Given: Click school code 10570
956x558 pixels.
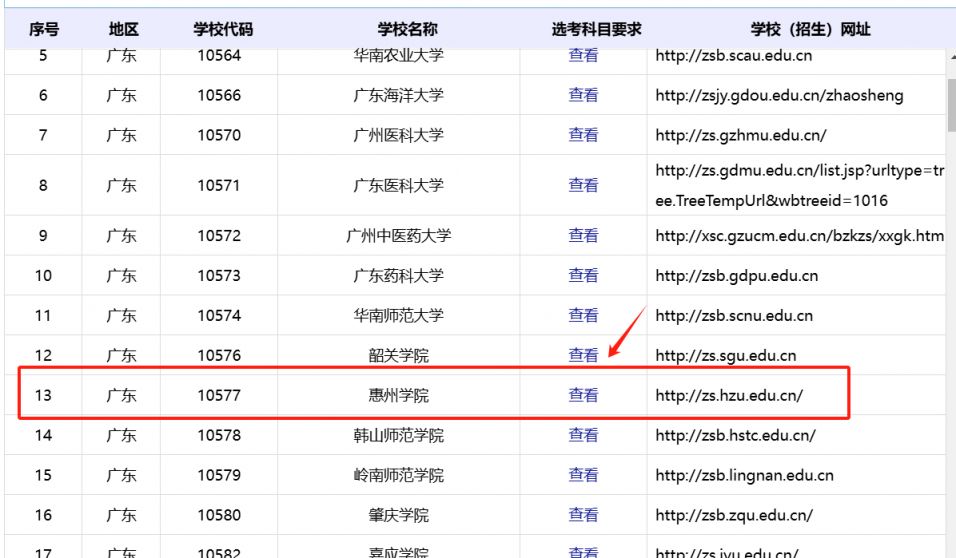Looking at the screenshot, I should pyautogui.click(x=219, y=135).
